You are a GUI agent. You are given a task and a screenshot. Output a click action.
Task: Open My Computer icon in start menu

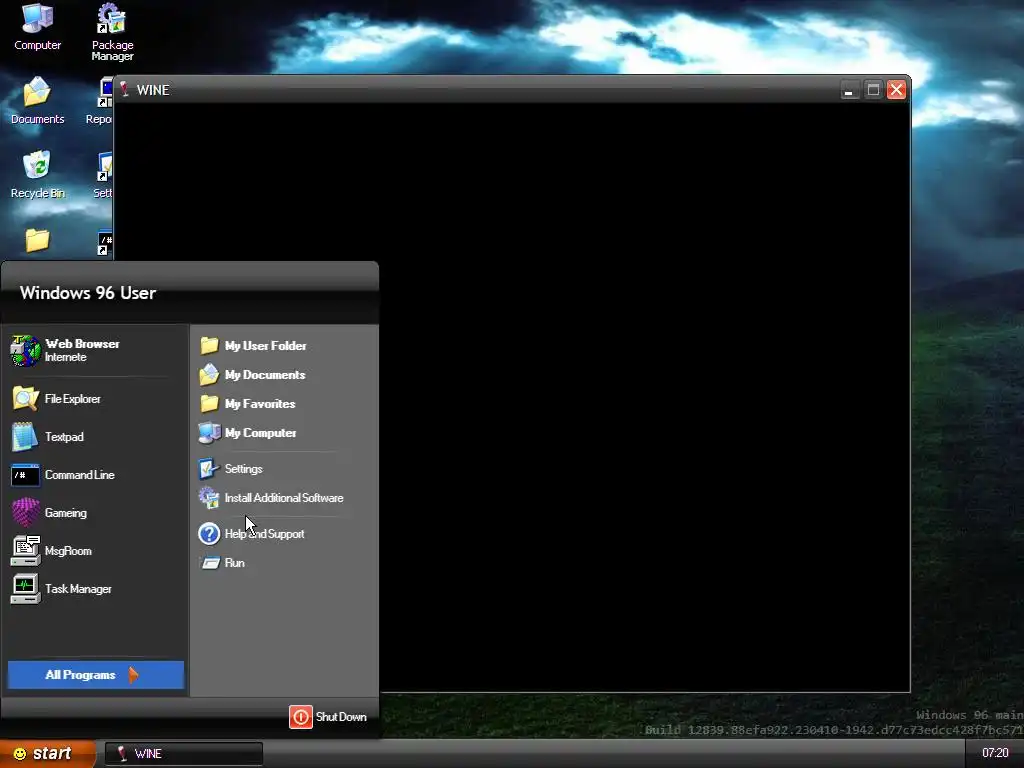209,432
